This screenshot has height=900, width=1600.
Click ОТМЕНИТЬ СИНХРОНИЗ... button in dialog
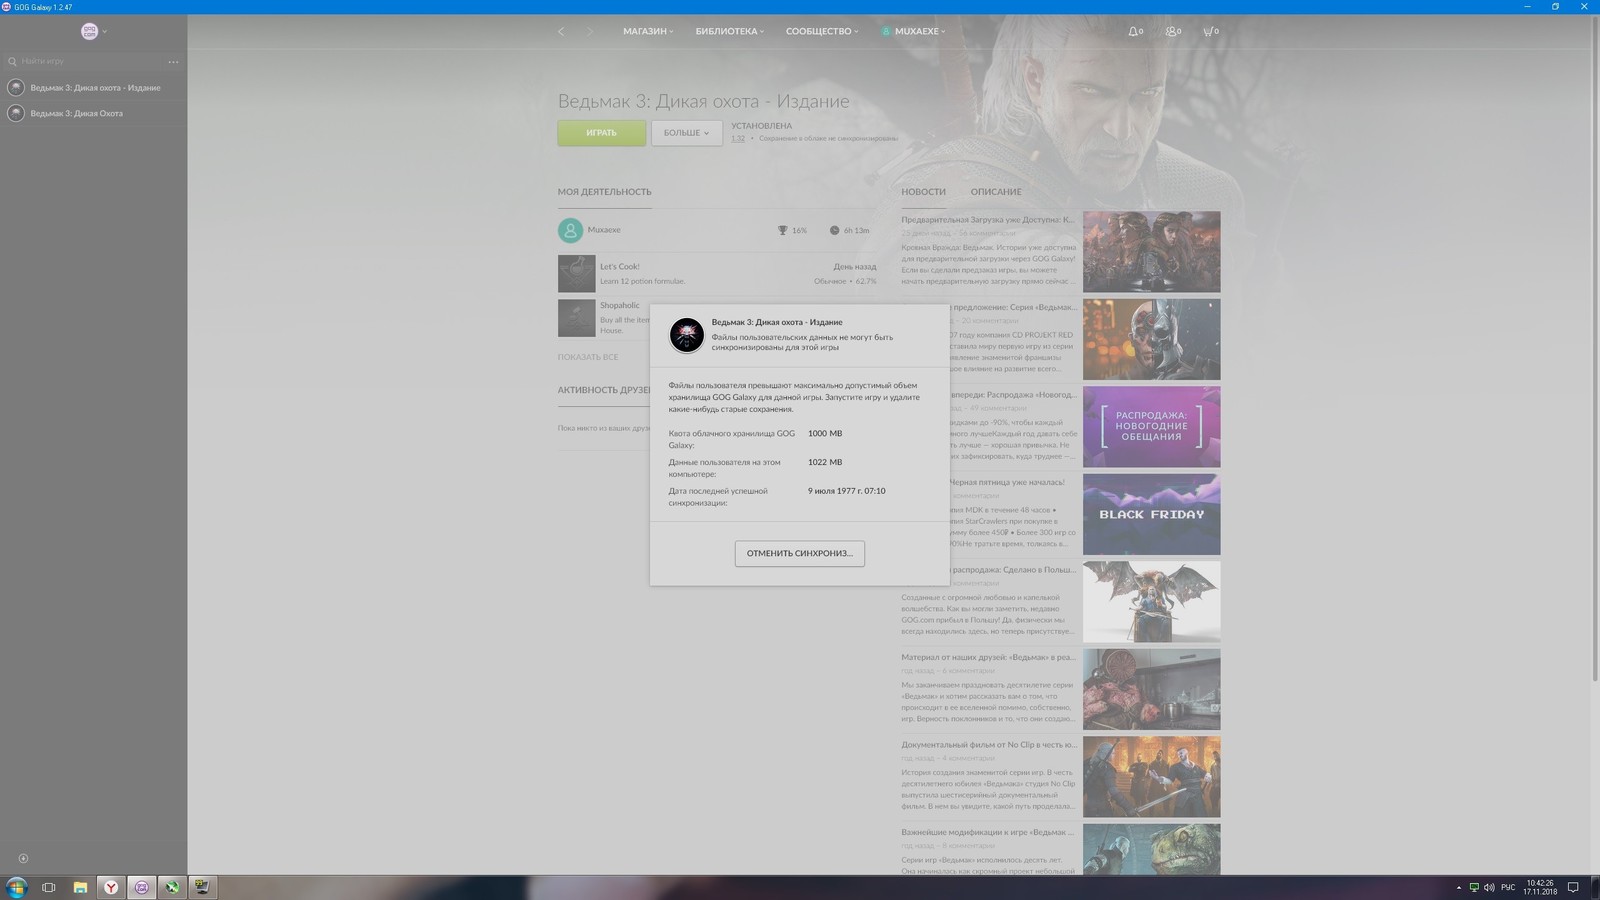[x=799, y=553]
